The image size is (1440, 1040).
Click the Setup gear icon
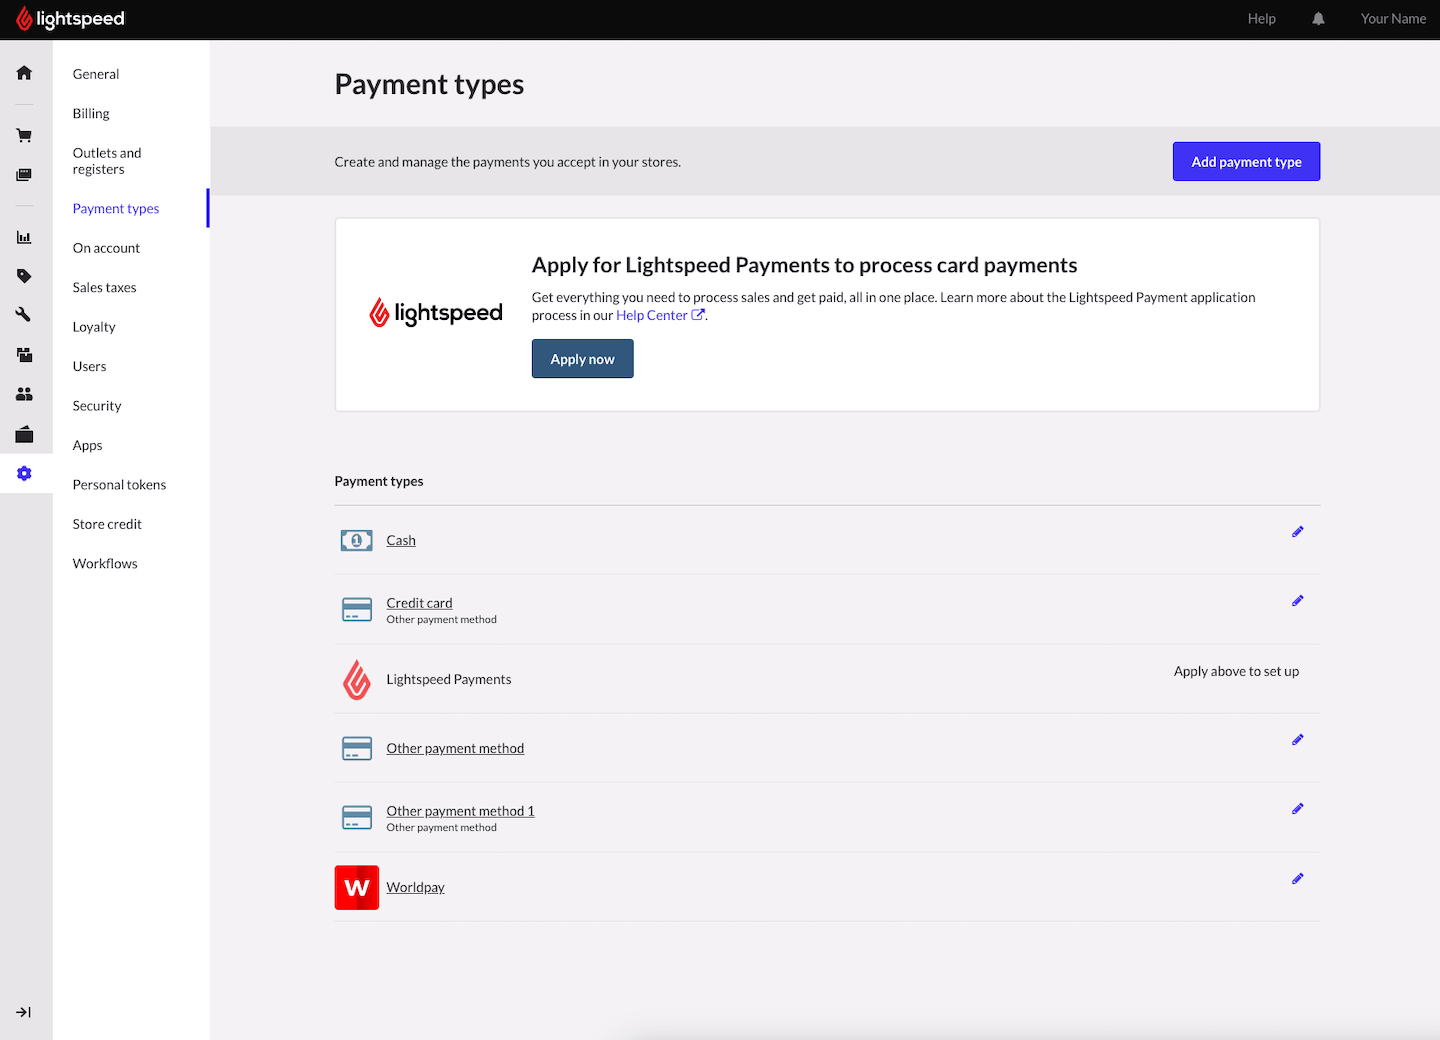[24, 473]
